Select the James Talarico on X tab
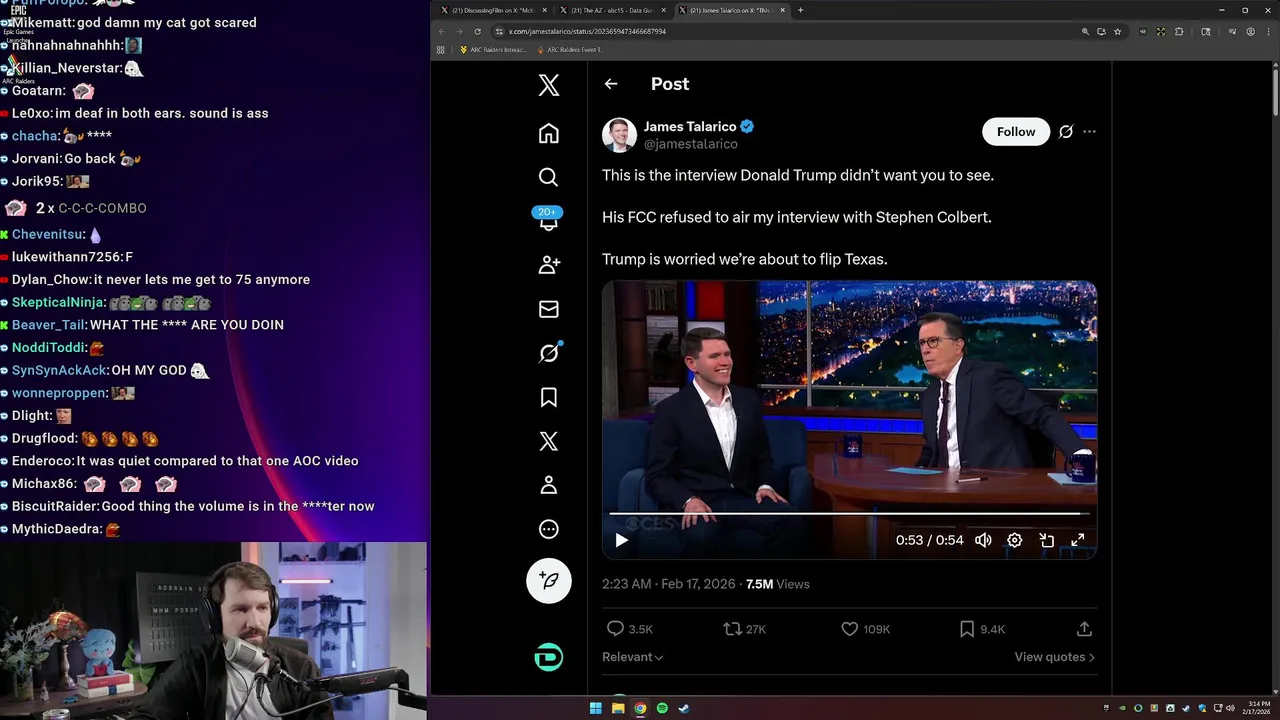This screenshot has height=720, width=1280. (731, 10)
